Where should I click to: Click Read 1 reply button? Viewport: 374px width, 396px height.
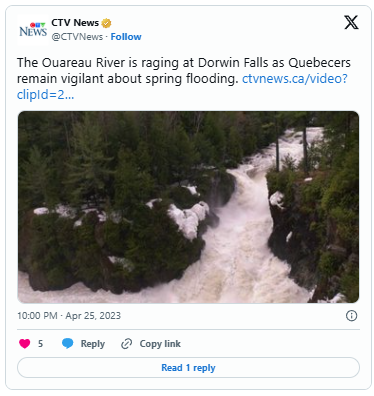188,368
